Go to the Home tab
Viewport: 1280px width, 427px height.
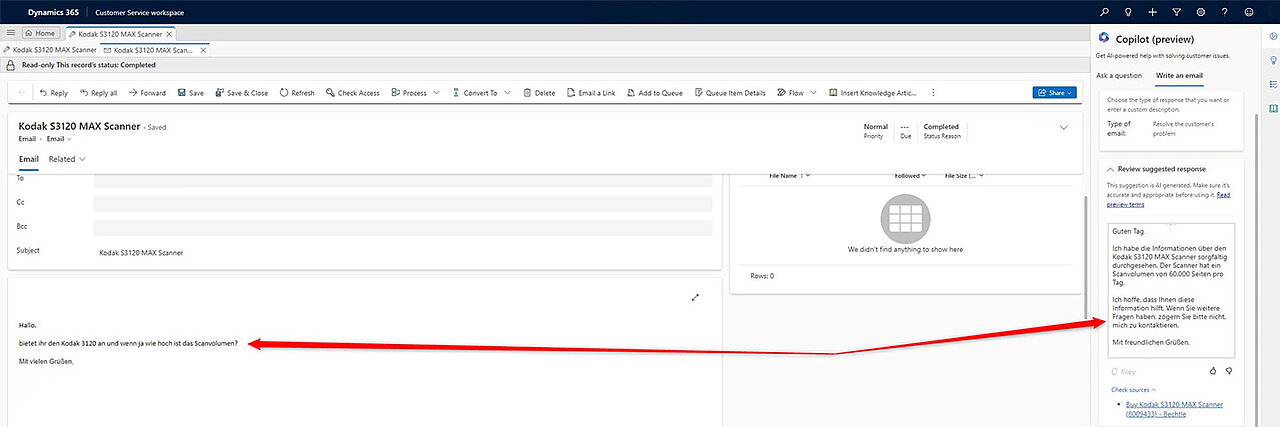tap(39, 33)
